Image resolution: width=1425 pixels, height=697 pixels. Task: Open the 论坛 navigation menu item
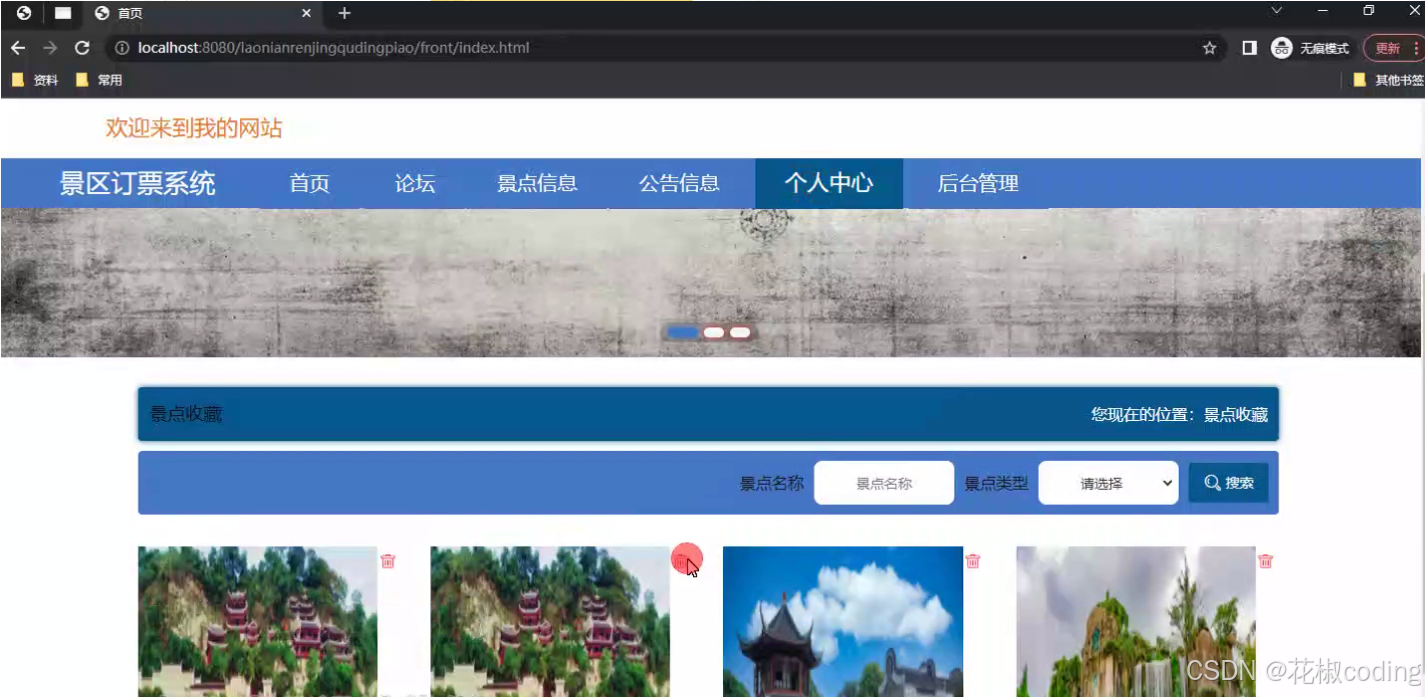pos(415,183)
